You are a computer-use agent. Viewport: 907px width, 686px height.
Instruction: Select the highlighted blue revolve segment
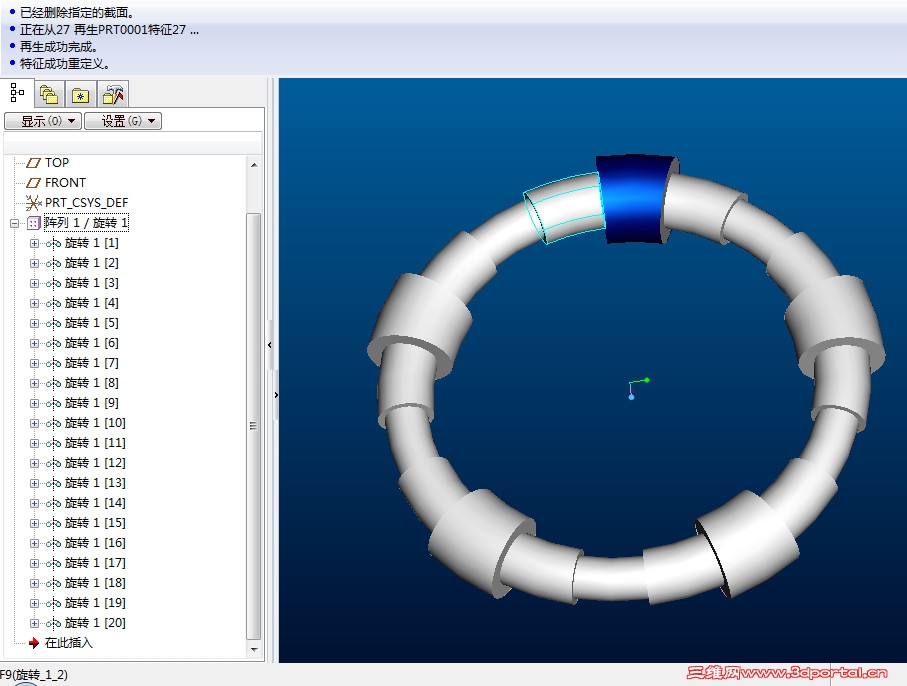(635, 198)
